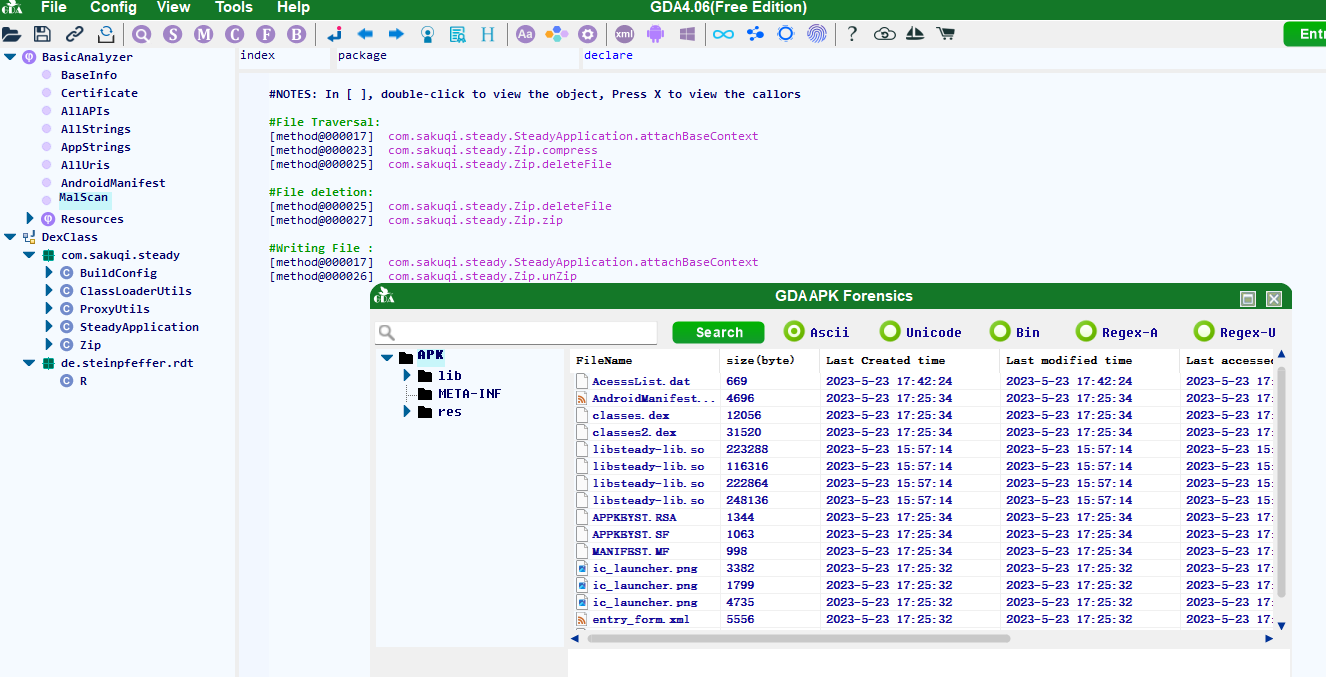This screenshot has width=1326, height=677.
Task: Open the Tools menu
Action: click(x=234, y=8)
